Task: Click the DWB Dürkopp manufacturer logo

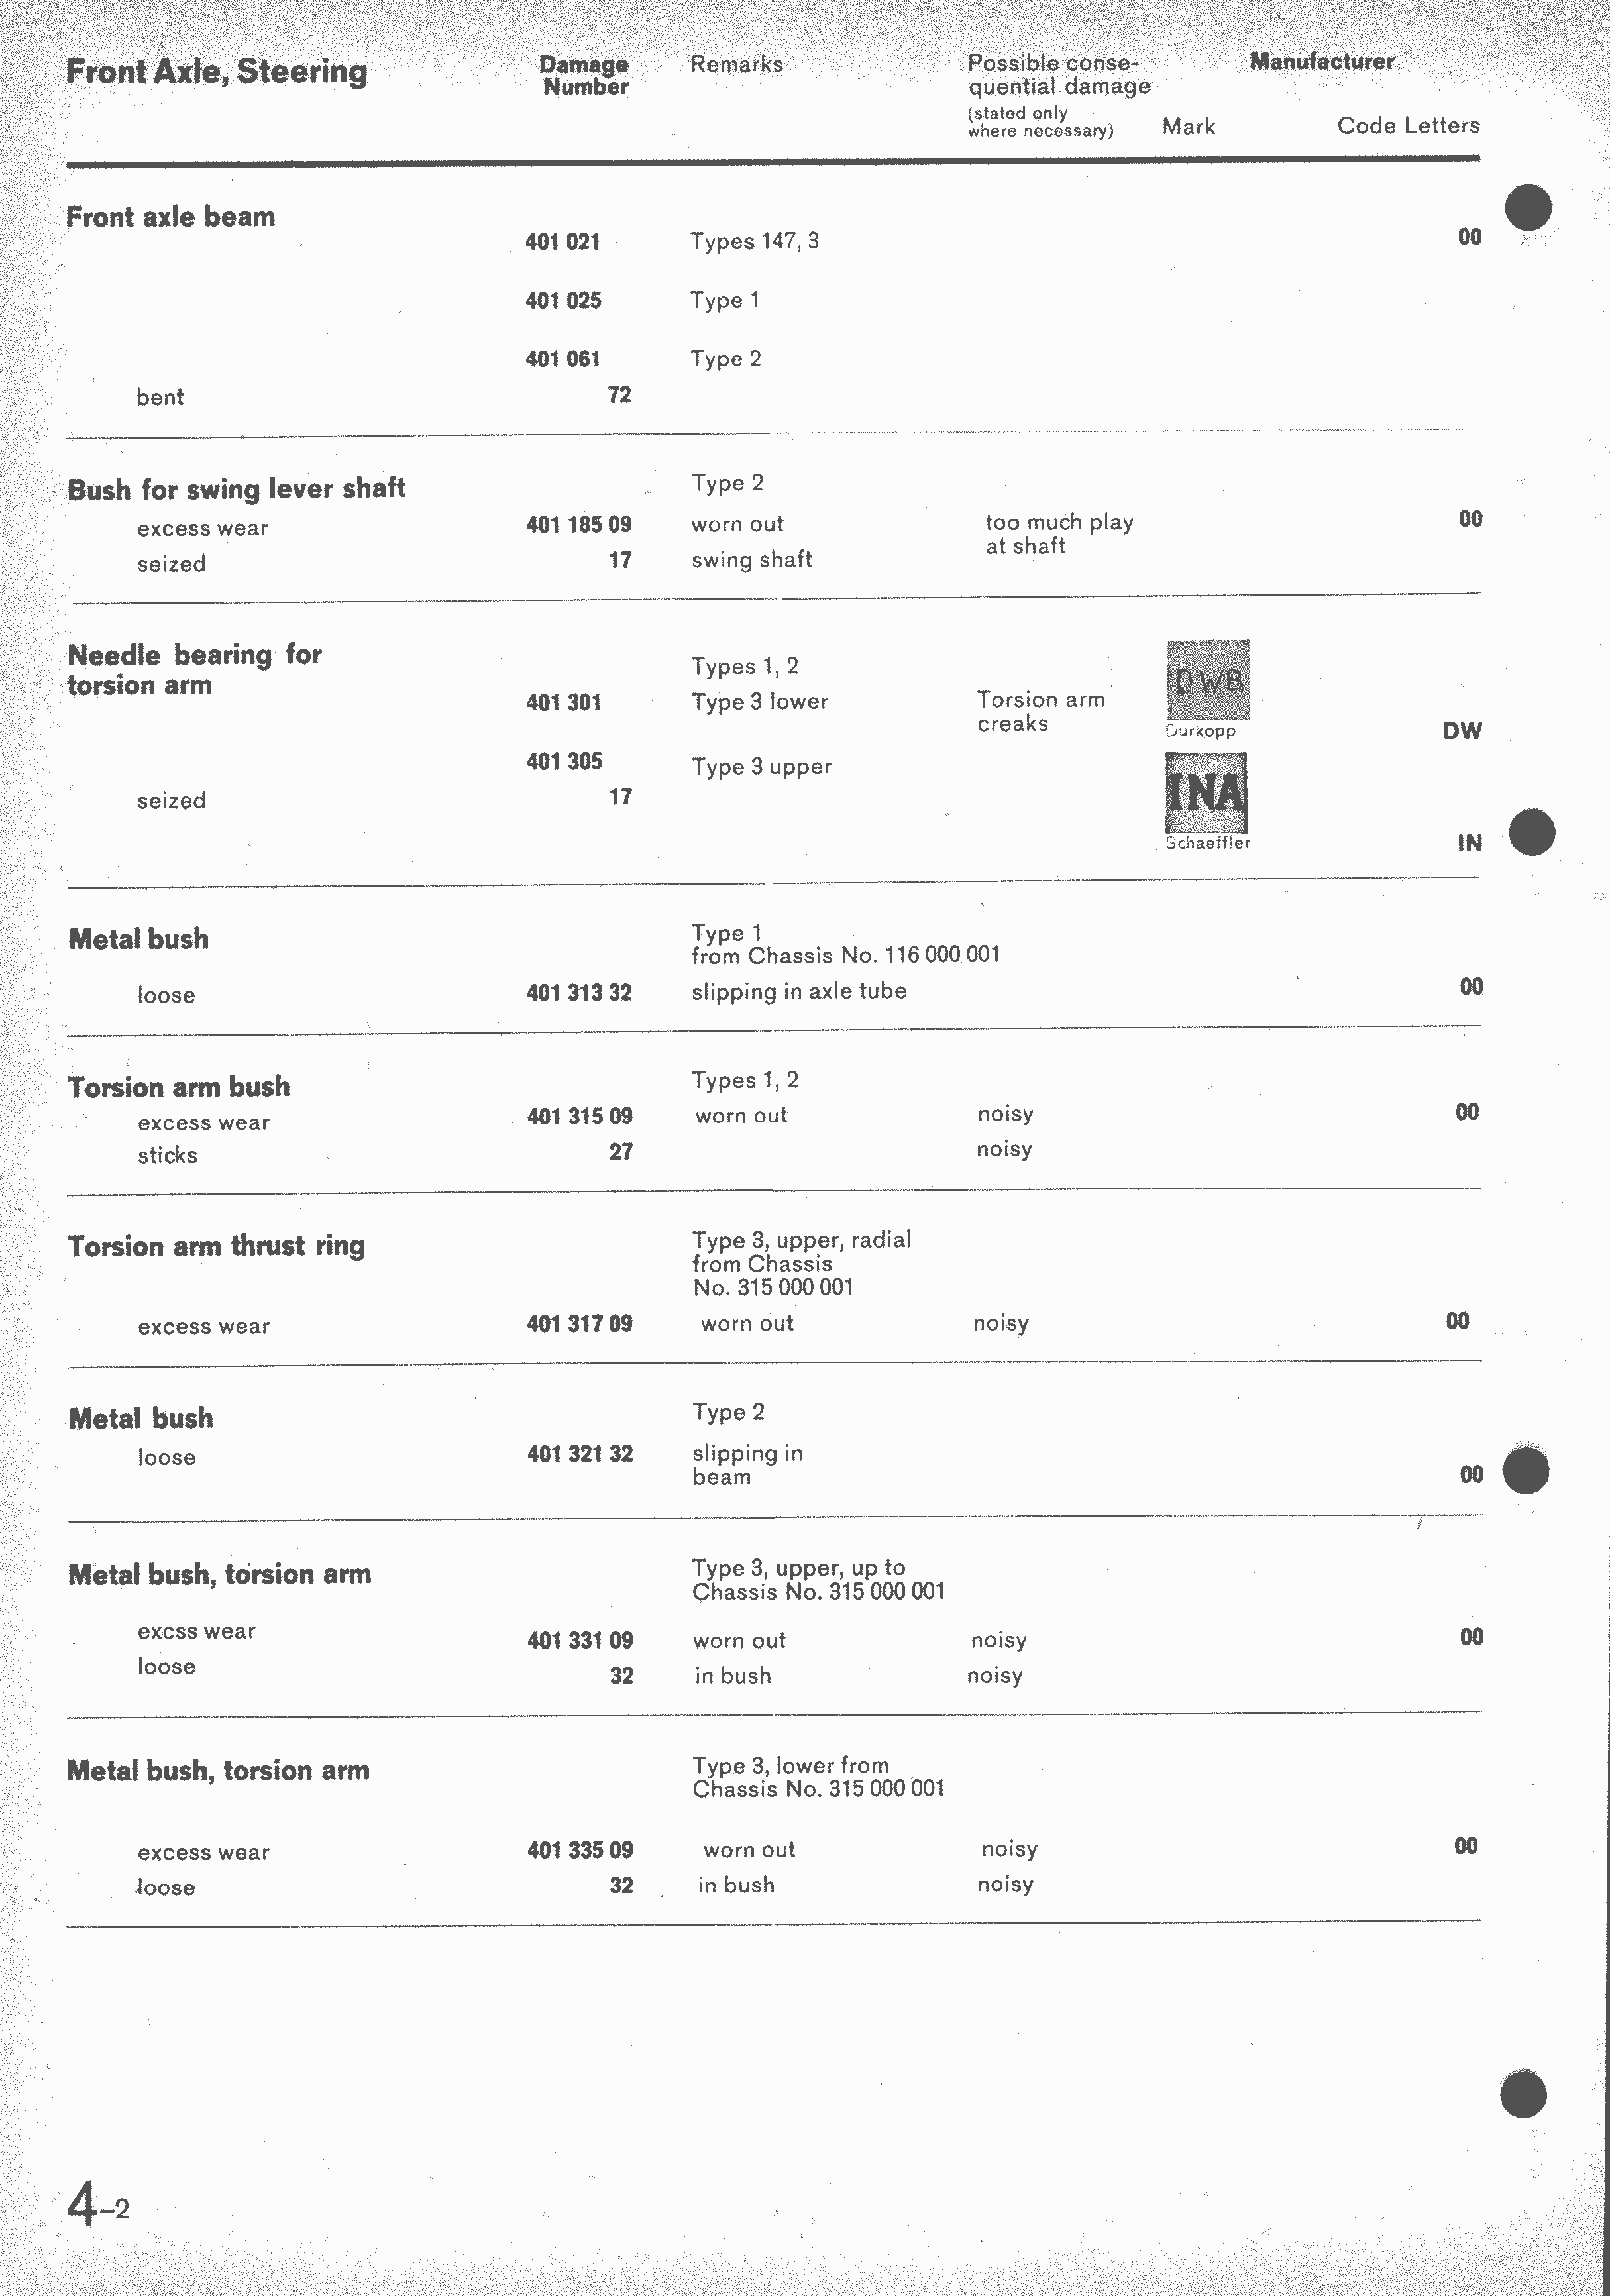Action: coord(1208,680)
